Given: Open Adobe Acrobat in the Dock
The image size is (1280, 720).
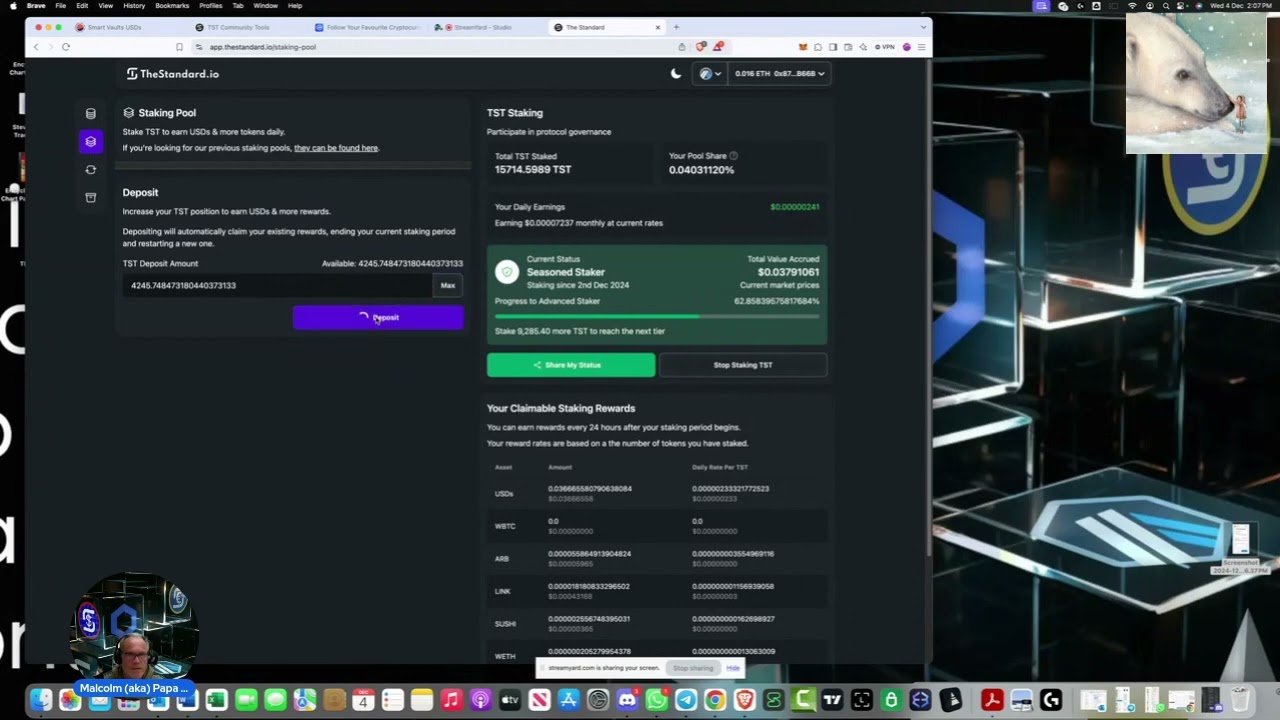Looking at the screenshot, I should [x=992, y=700].
